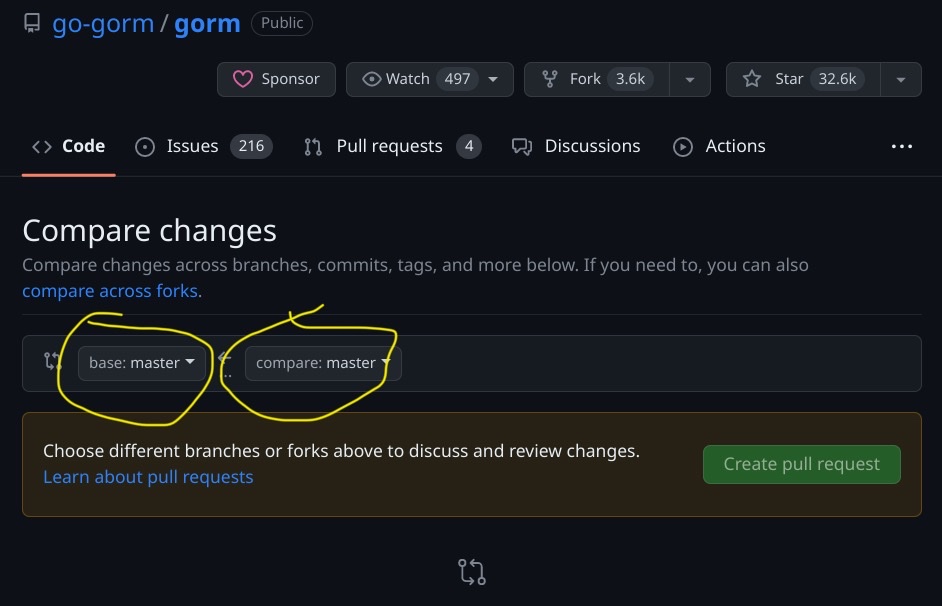Open the Learn about pull requests link
Image resolution: width=942 pixels, height=606 pixels.
point(148,477)
